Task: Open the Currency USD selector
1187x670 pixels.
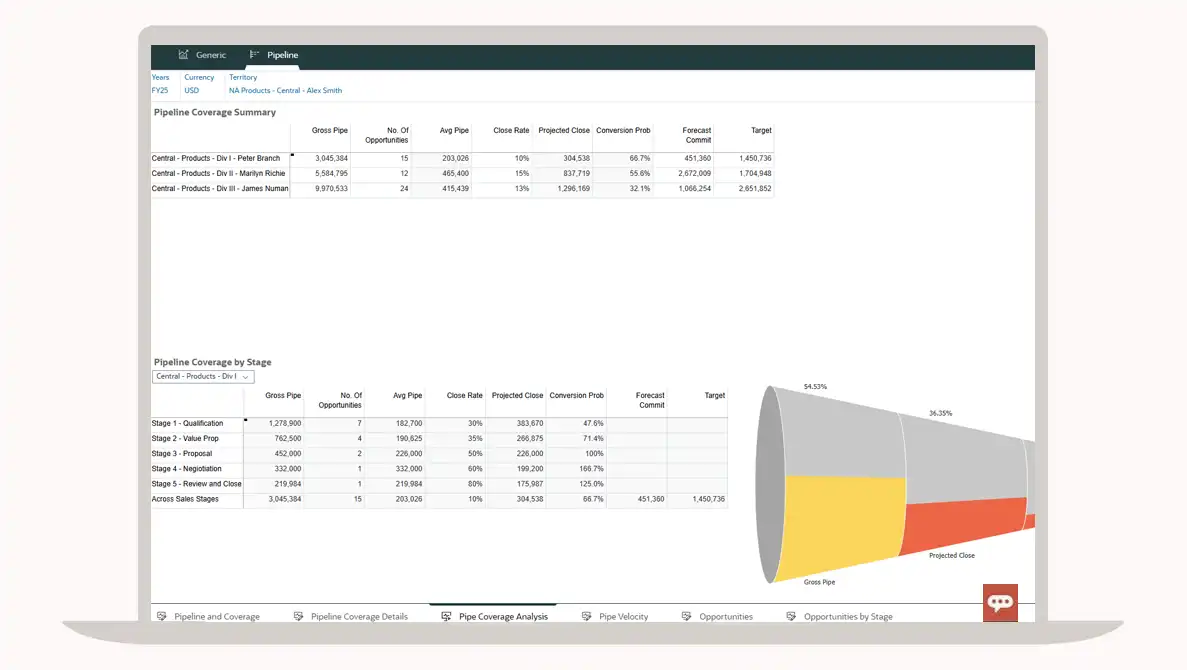Action: point(192,90)
